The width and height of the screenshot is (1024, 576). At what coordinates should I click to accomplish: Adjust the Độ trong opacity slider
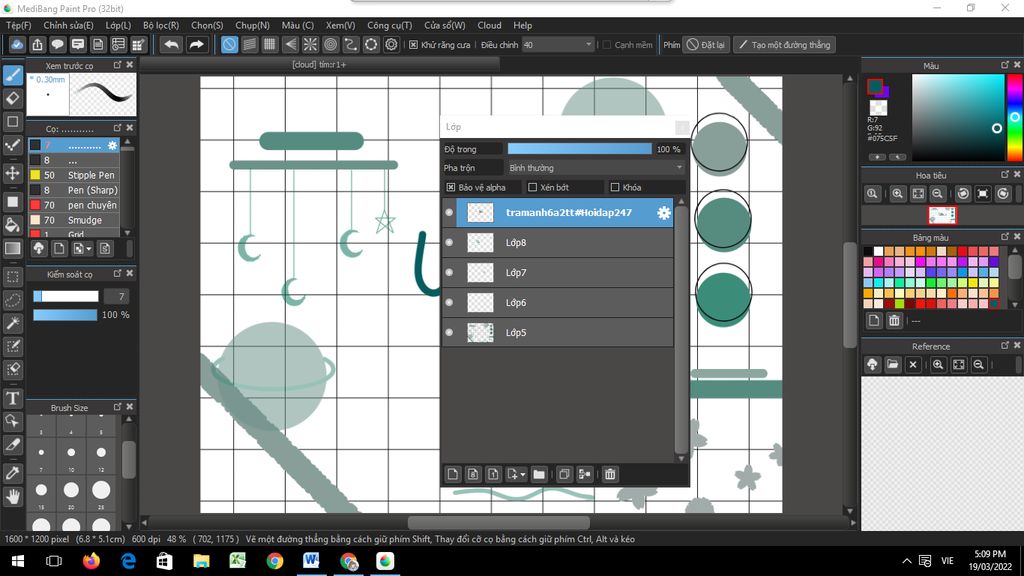click(579, 149)
